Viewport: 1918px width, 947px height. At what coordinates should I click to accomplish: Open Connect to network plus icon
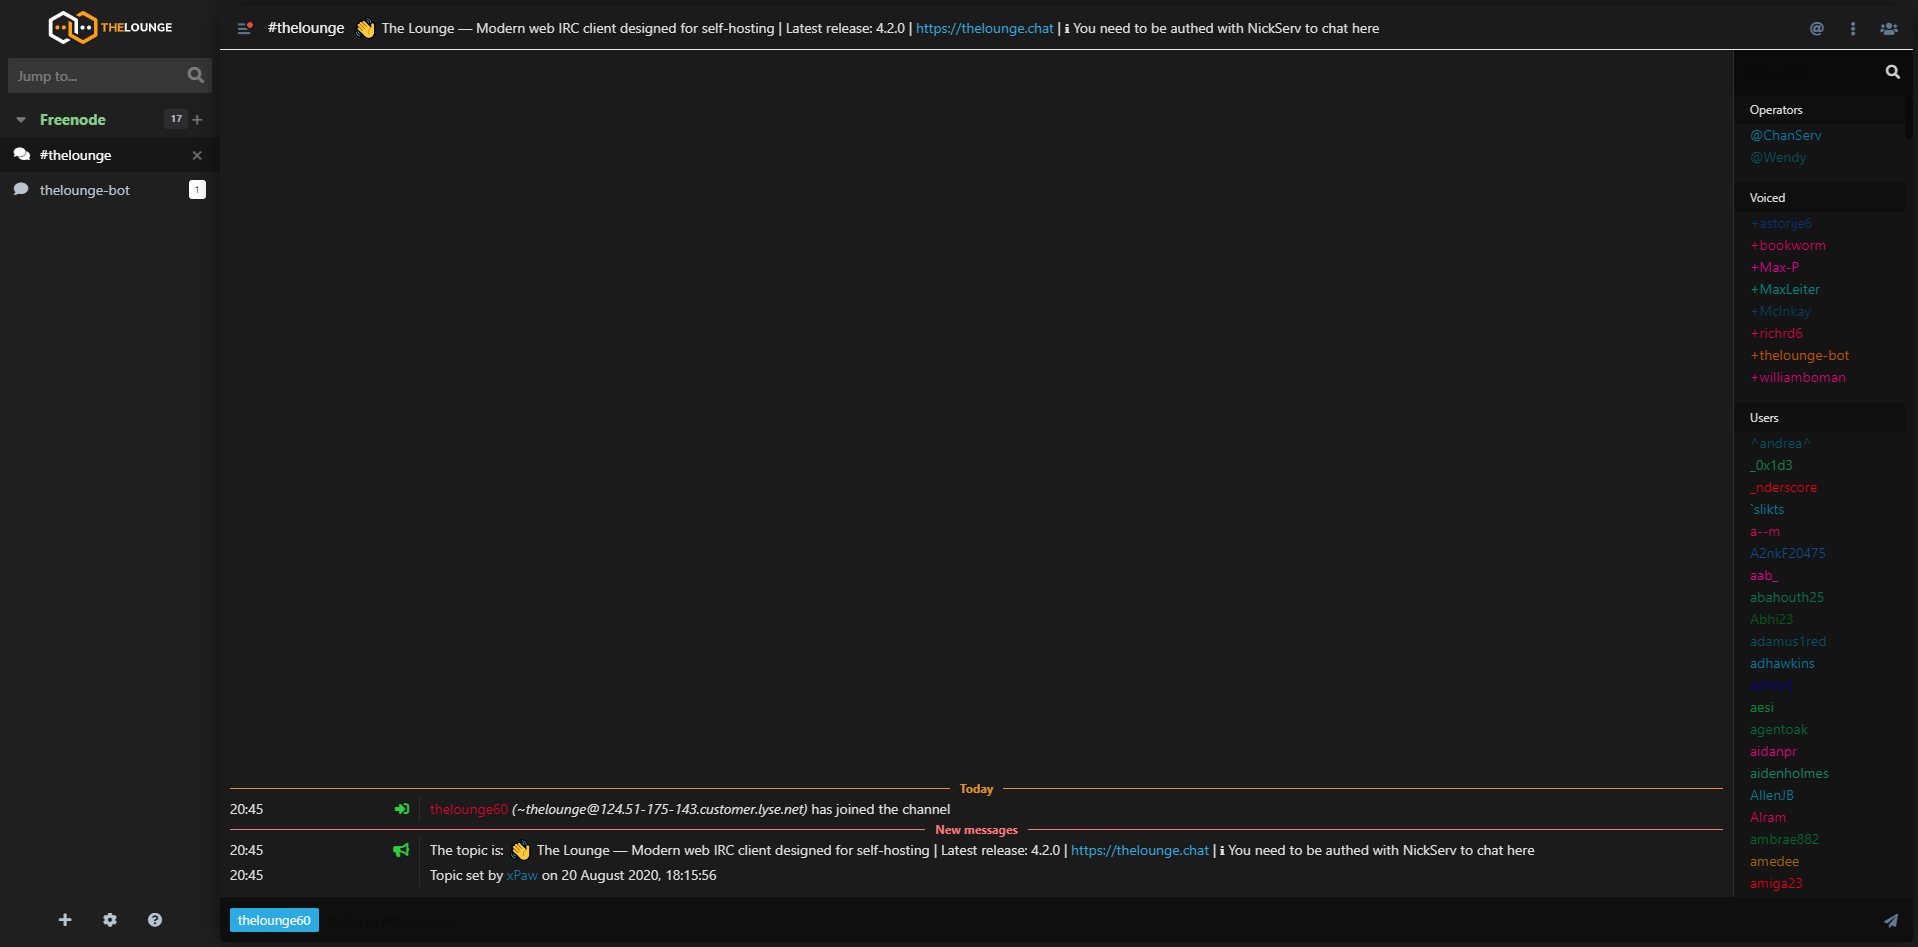pos(65,920)
